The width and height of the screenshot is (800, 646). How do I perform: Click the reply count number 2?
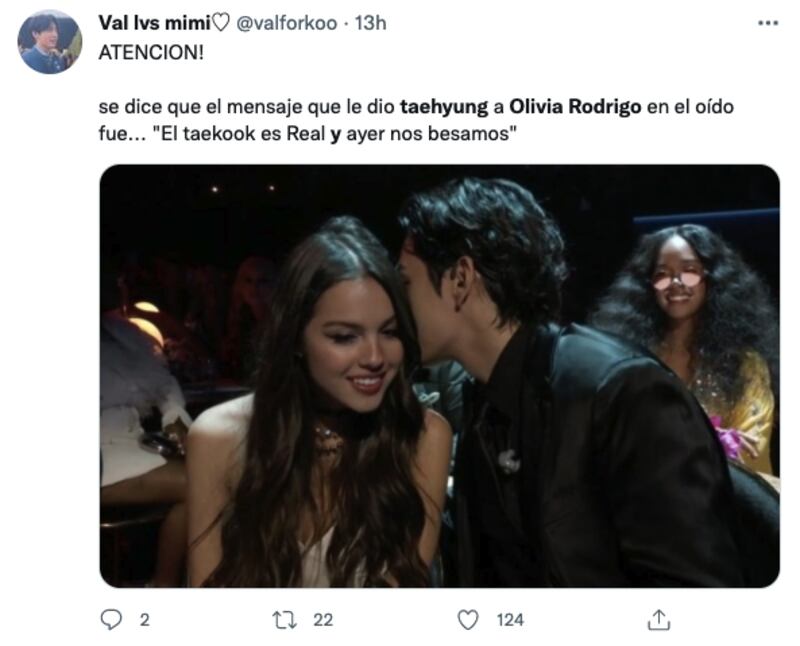click(144, 620)
